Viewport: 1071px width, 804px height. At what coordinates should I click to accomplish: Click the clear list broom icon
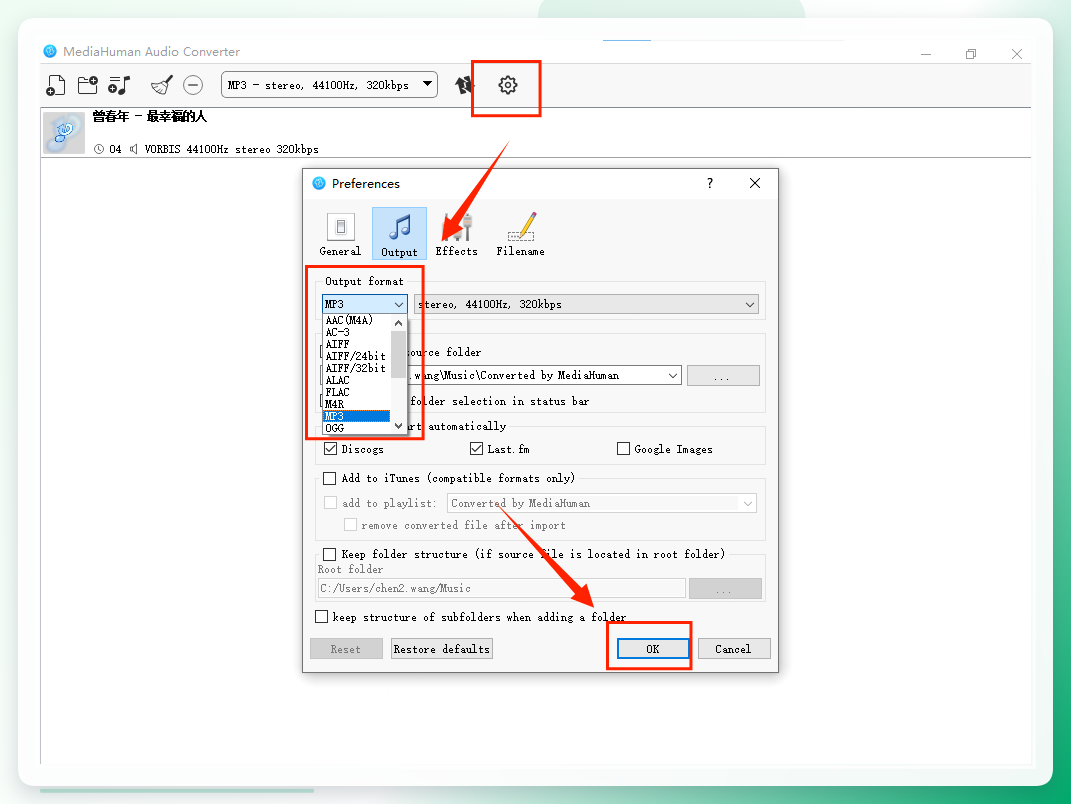[x=162, y=85]
